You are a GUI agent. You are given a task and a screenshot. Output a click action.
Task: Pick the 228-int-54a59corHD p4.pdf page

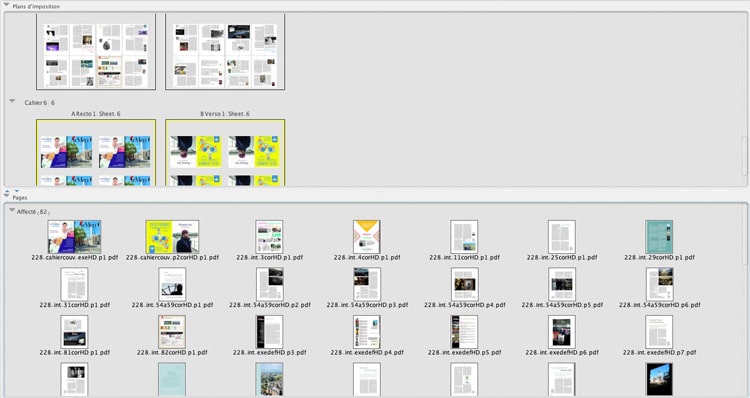pos(464,284)
